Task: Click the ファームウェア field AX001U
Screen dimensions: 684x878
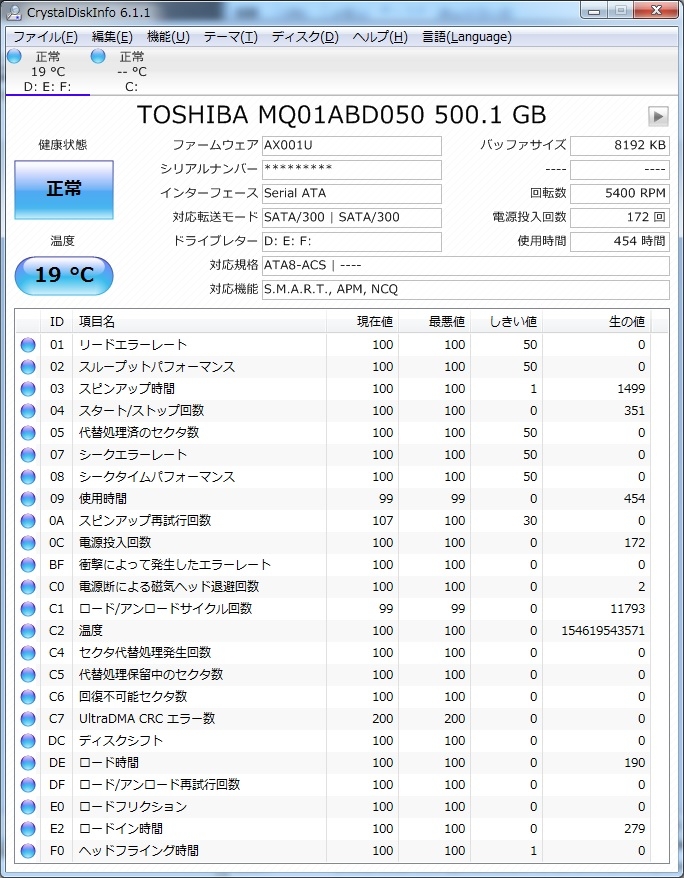Action: pyautogui.click(x=352, y=146)
